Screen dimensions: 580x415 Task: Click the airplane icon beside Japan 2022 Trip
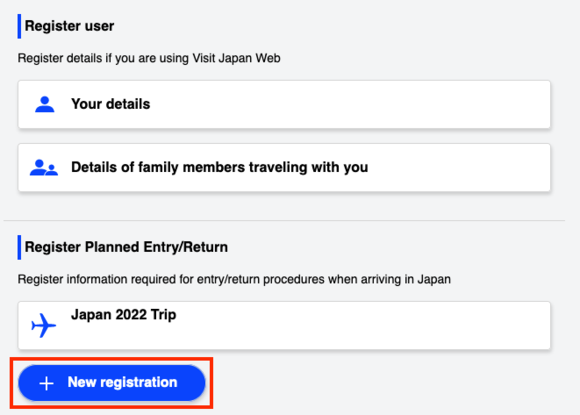click(x=44, y=325)
